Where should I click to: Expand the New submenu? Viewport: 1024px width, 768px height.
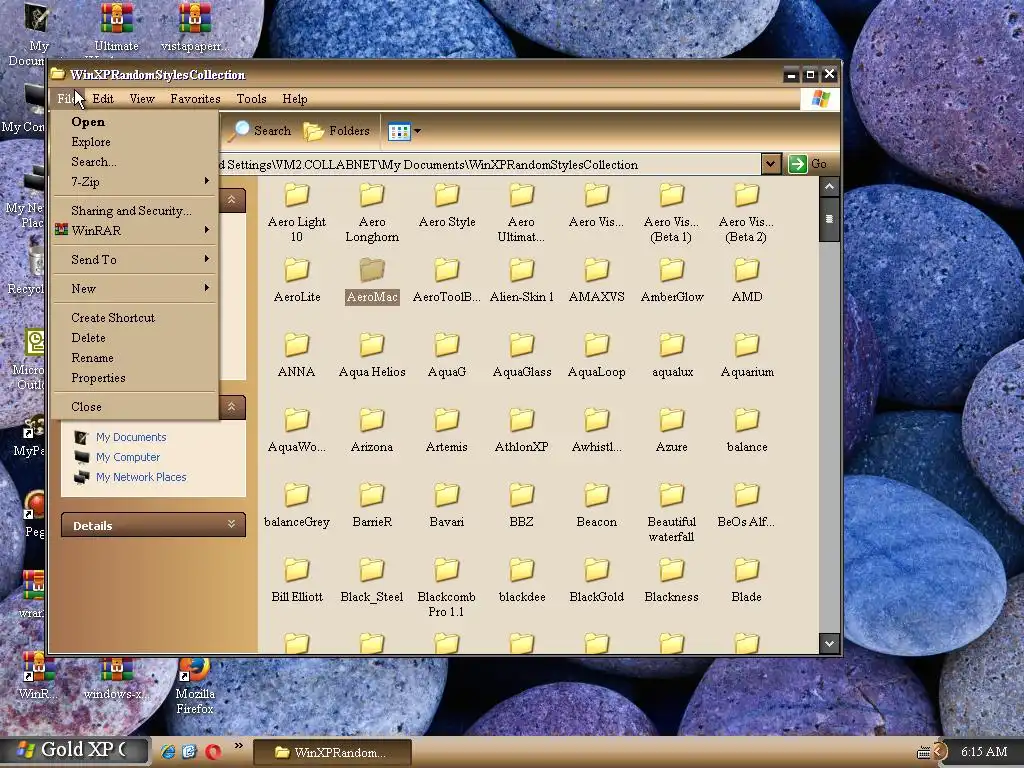(135, 288)
